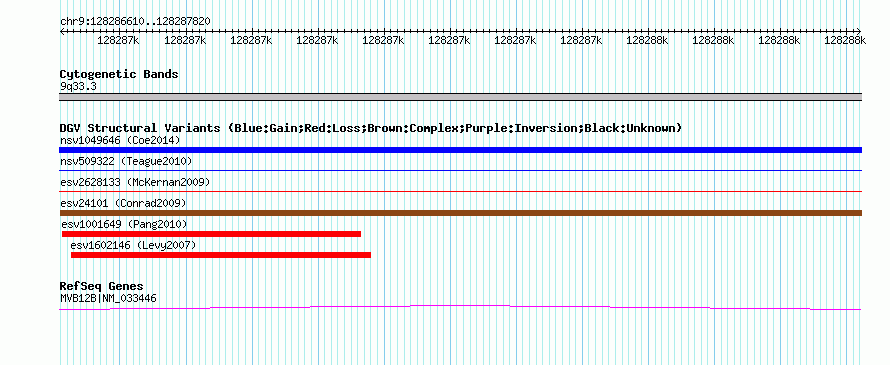Click the gray 9q33.3 cytogenetic band bar
Screen dimensions: 890x365
[x=460, y=97]
